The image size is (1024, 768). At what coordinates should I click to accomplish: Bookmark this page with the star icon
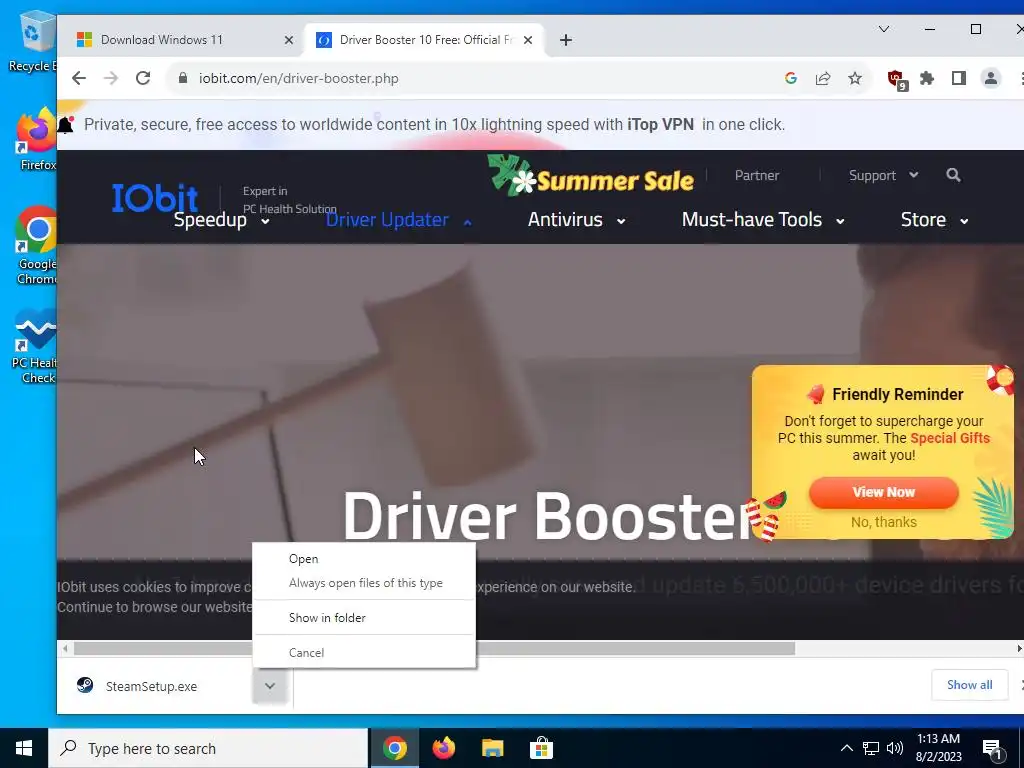(855, 78)
